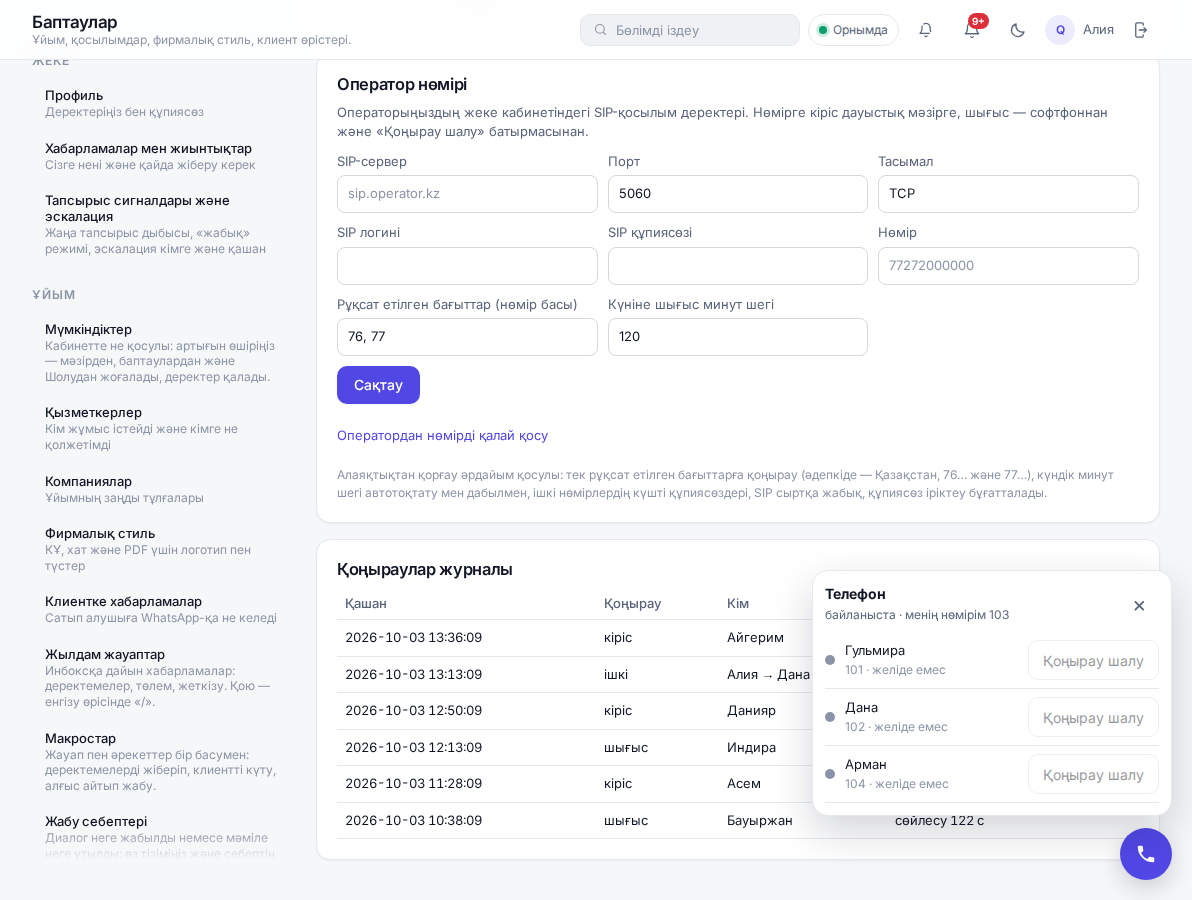Click the round purple phone button
Image resolution: width=1192 pixels, height=900 pixels.
pos(1145,854)
